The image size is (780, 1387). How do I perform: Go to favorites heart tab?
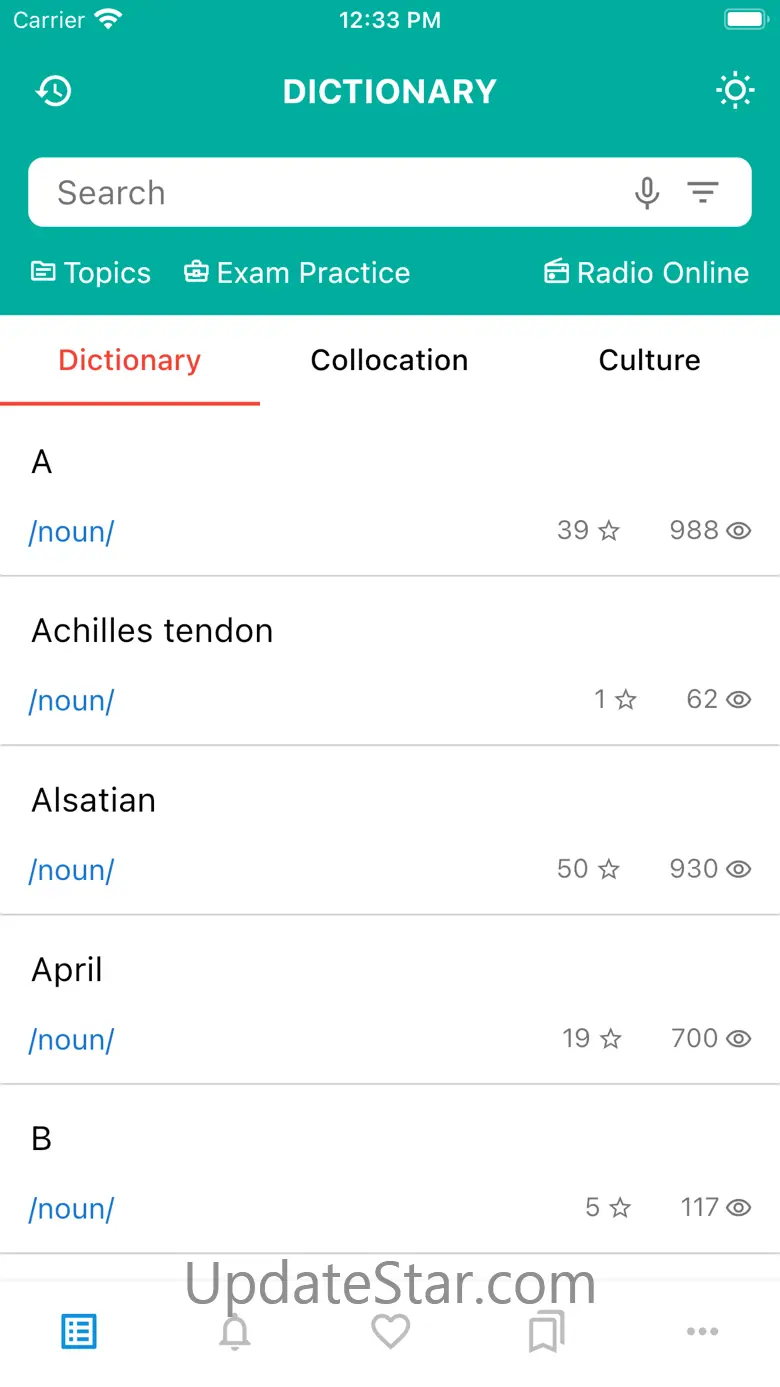[390, 1332]
